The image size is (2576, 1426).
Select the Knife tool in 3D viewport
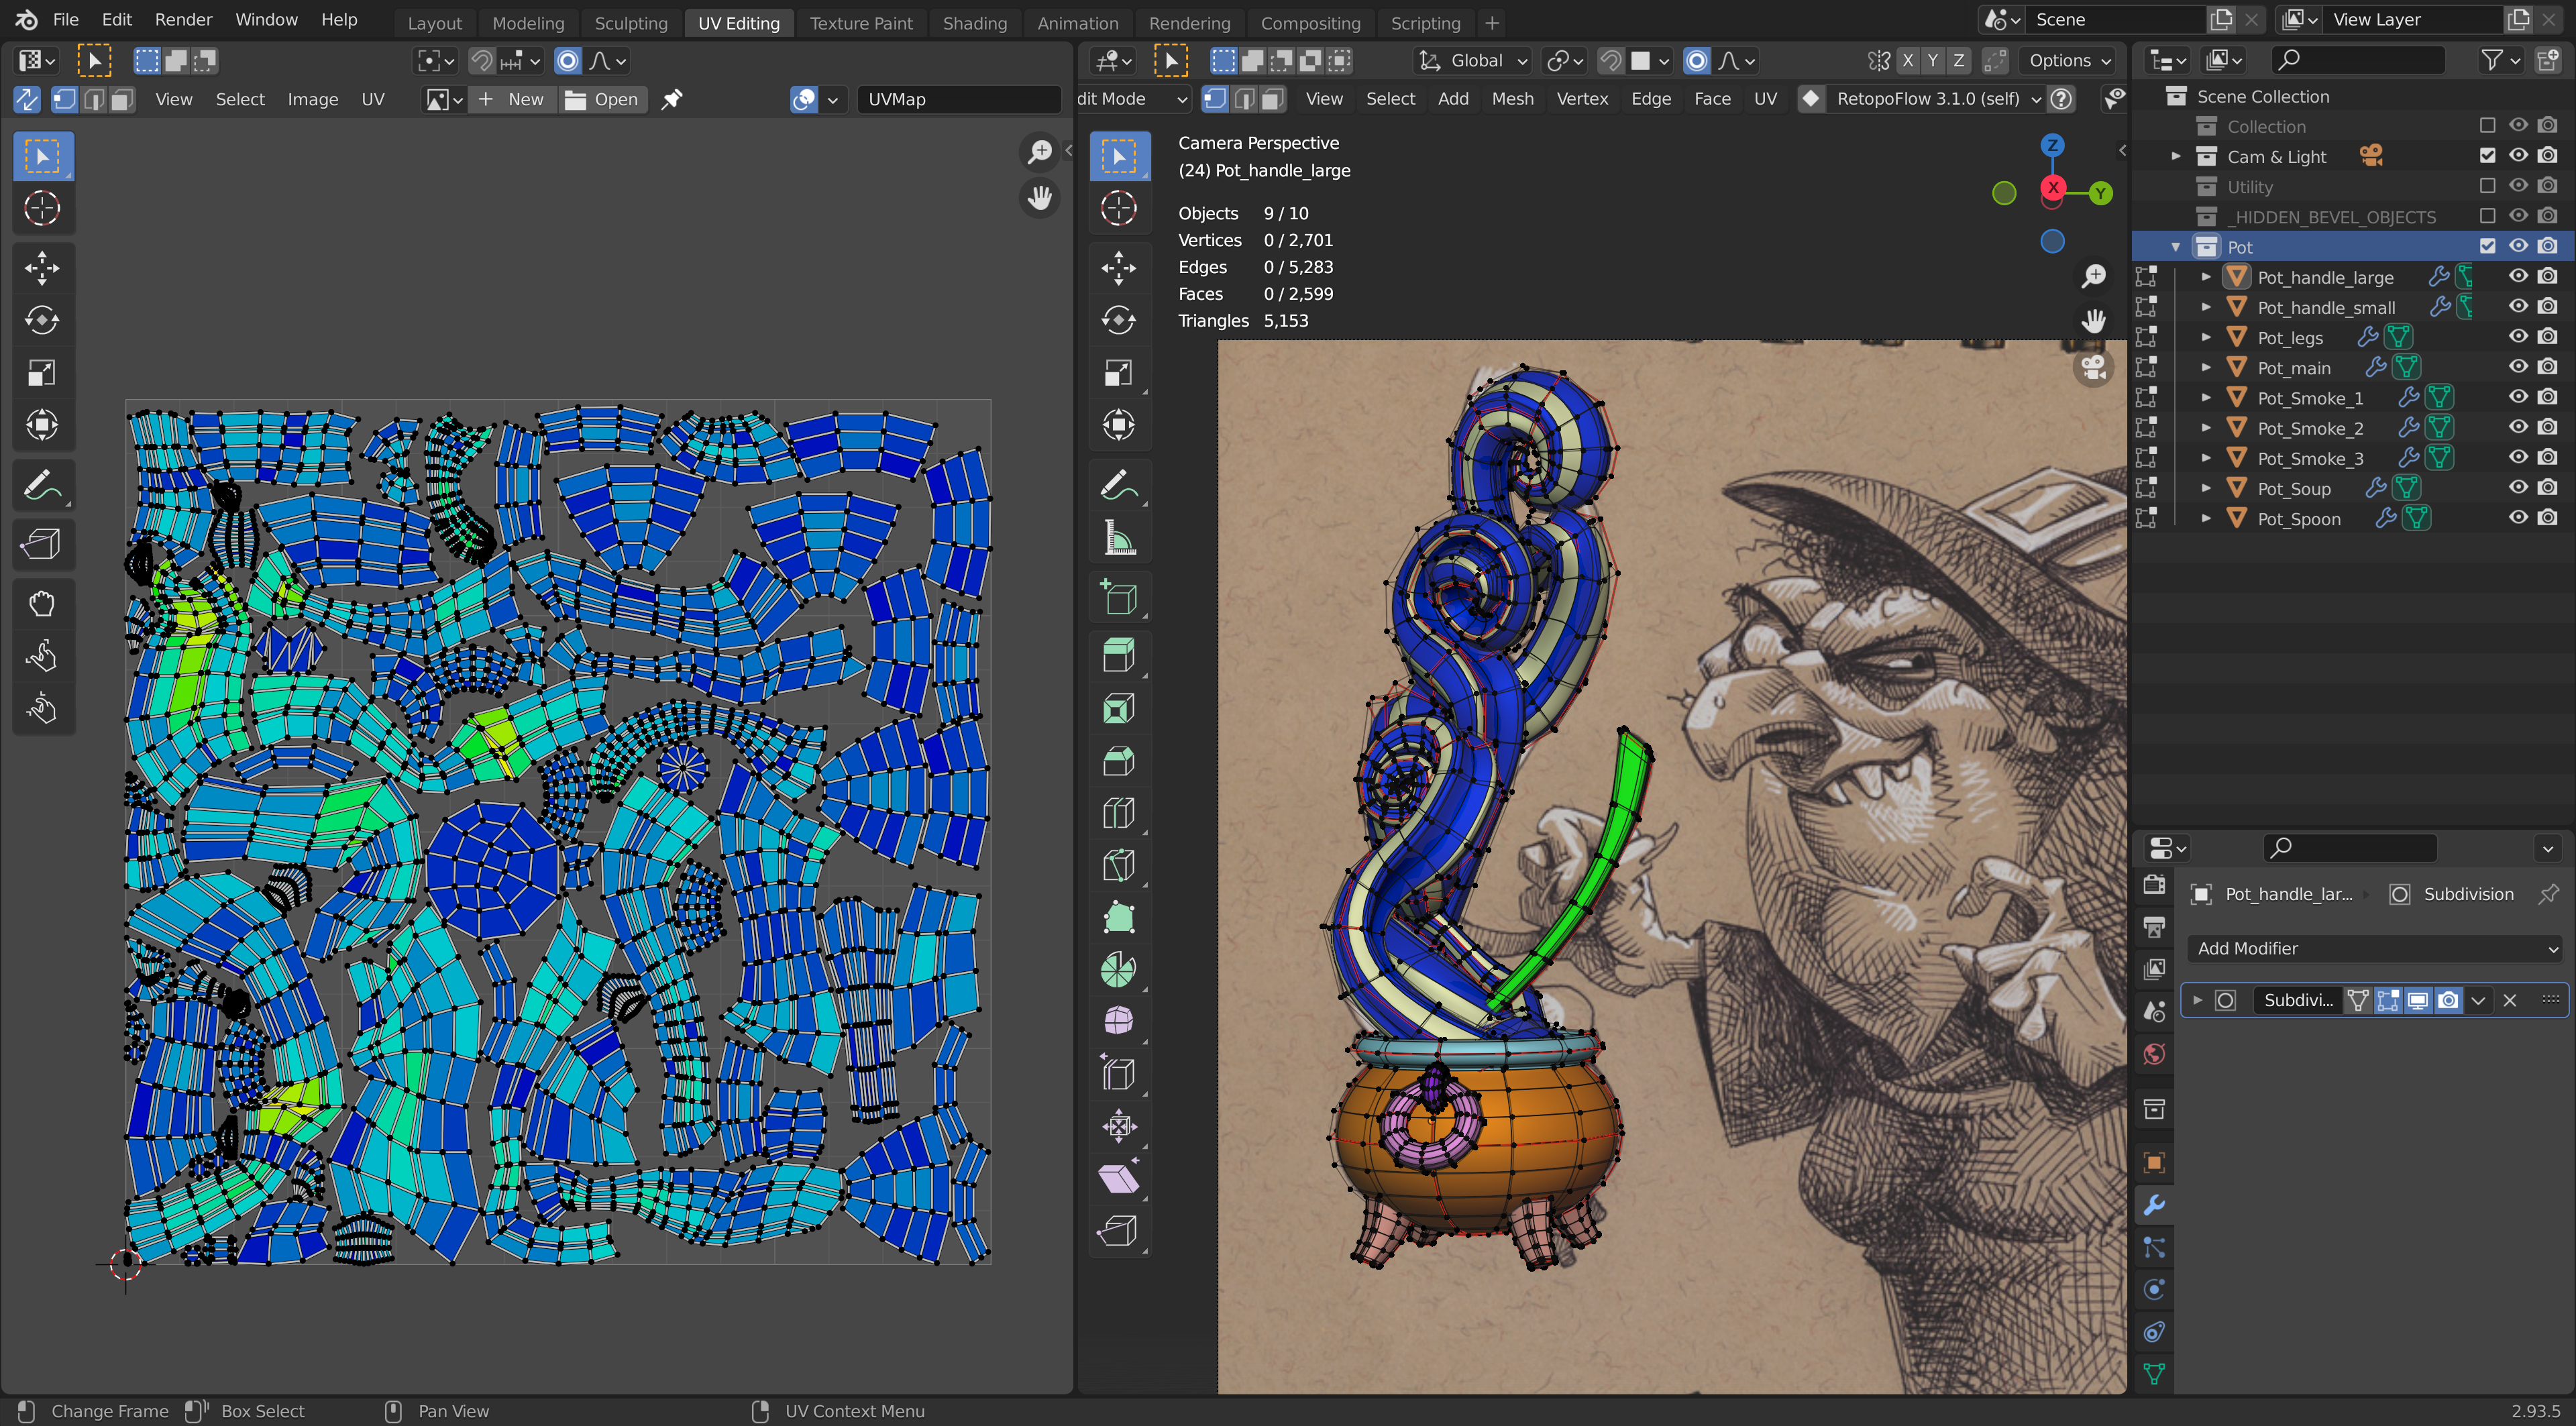[x=1118, y=865]
